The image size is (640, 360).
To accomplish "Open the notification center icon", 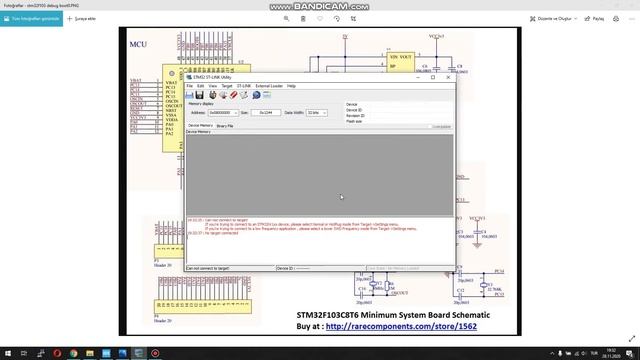I will coord(630,353).
